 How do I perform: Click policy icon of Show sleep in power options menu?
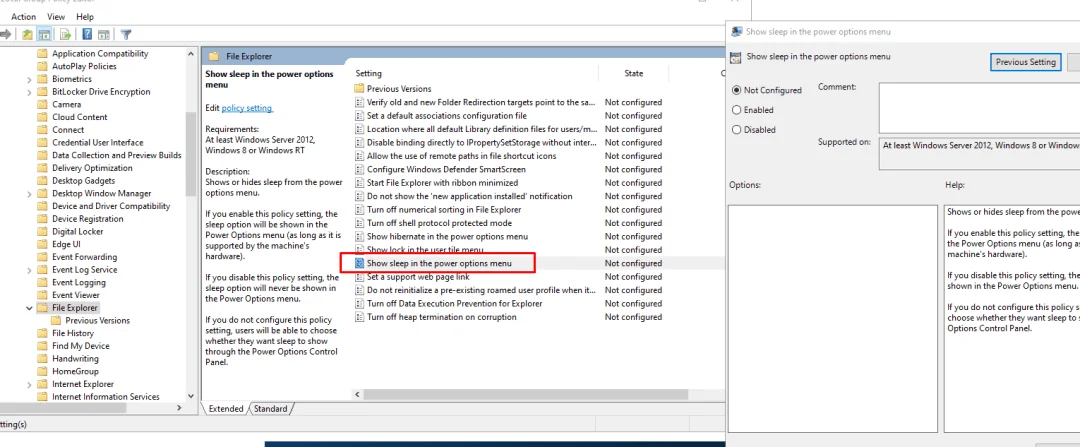pyautogui.click(x=359, y=263)
